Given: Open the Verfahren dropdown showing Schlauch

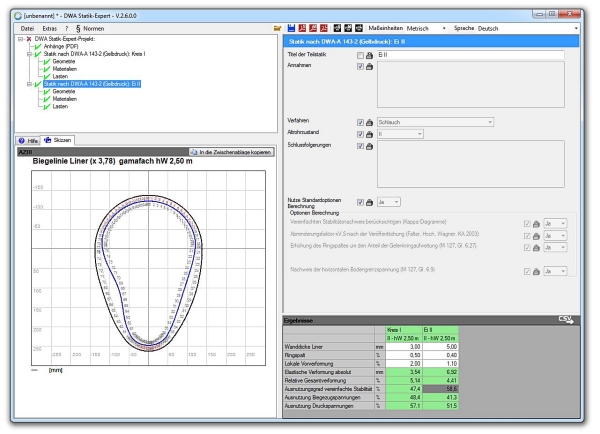Looking at the screenshot, I should (x=435, y=122).
